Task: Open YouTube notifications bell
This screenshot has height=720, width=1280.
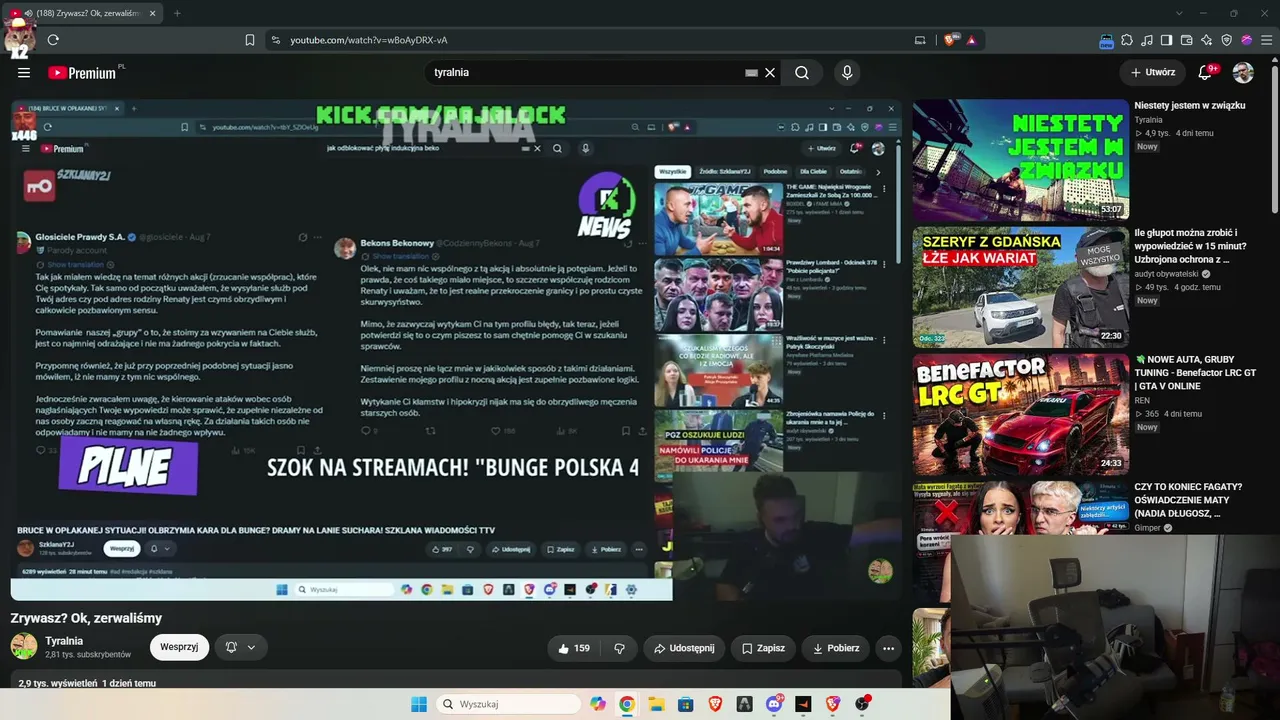Action: click(1206, 73)
